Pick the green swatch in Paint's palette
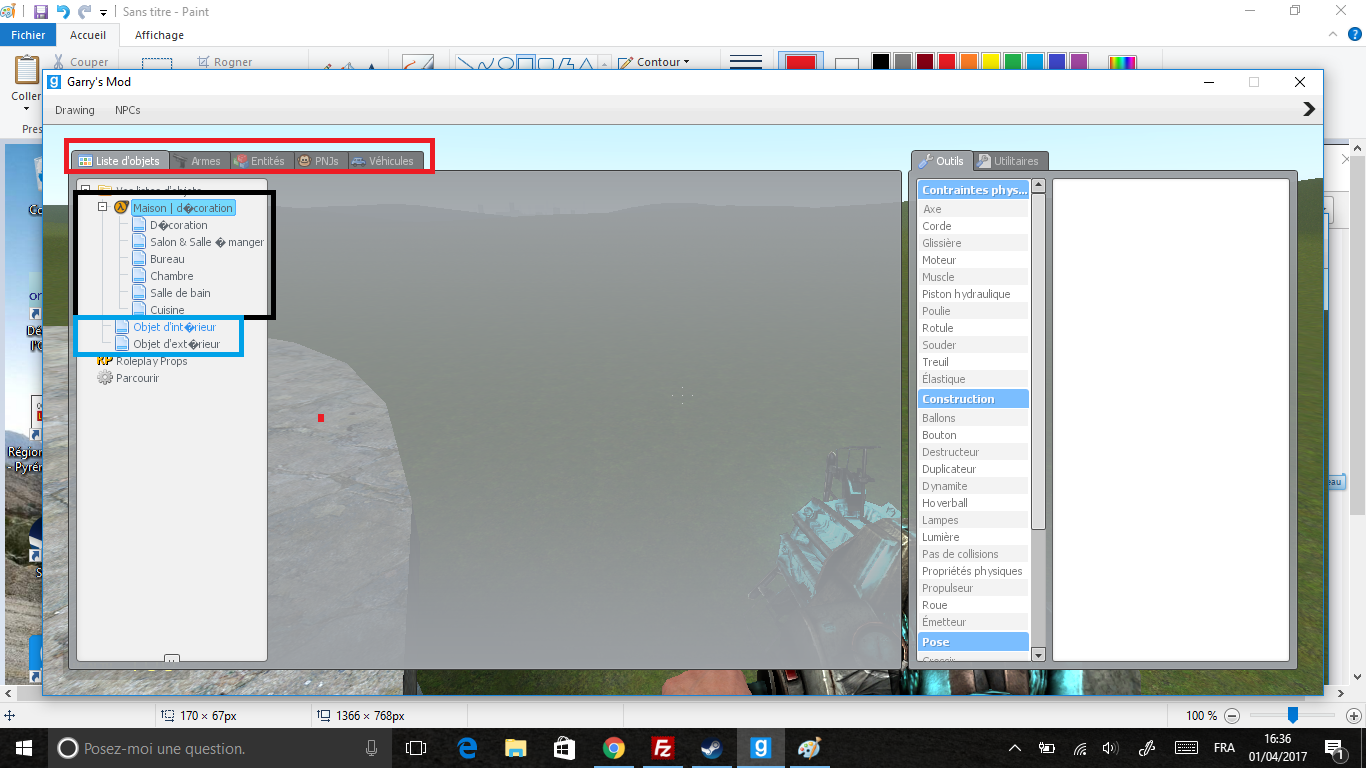Image resolution: width=1366 pixels, height=768 pixels. (1012, 62)
